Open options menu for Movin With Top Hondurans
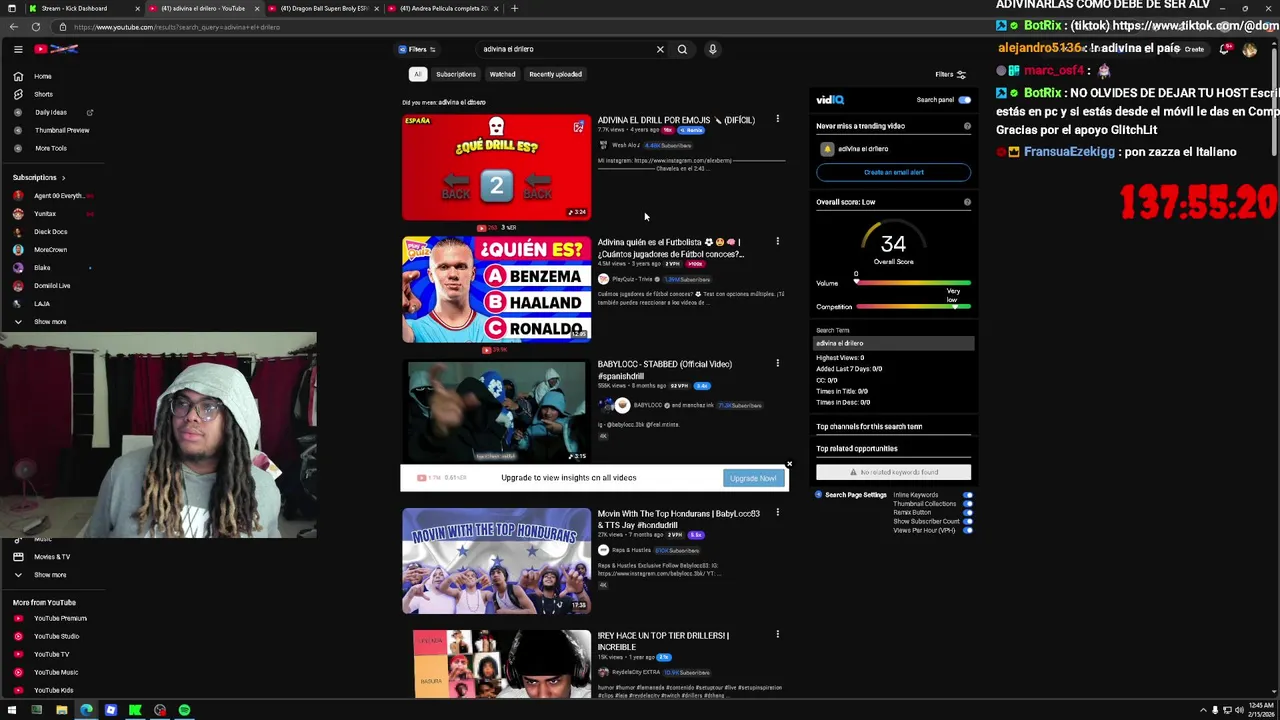The image size is (1280, 720). [777, 512]
